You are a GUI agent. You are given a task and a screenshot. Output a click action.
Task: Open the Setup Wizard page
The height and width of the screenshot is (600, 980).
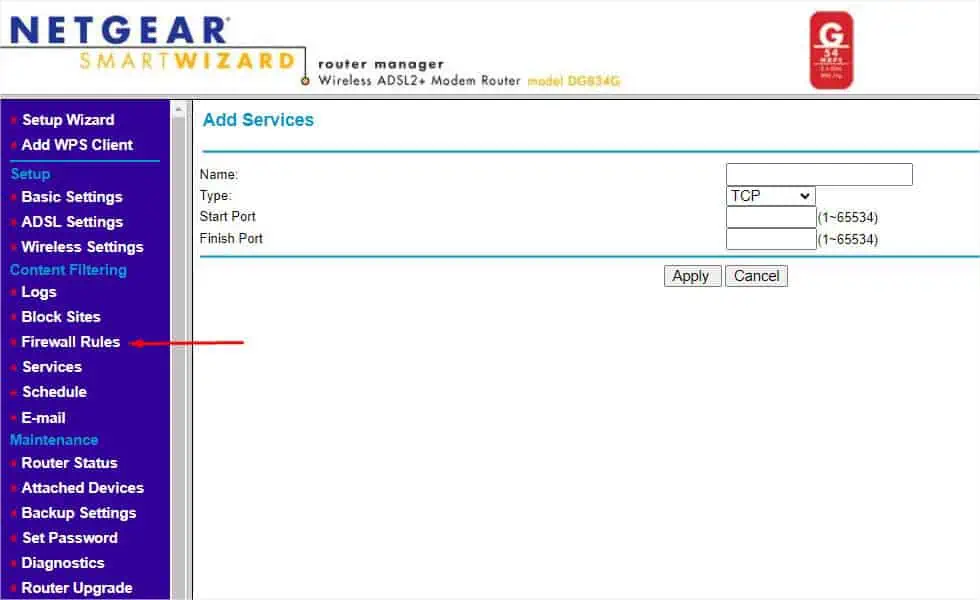[x=66, y=120]
